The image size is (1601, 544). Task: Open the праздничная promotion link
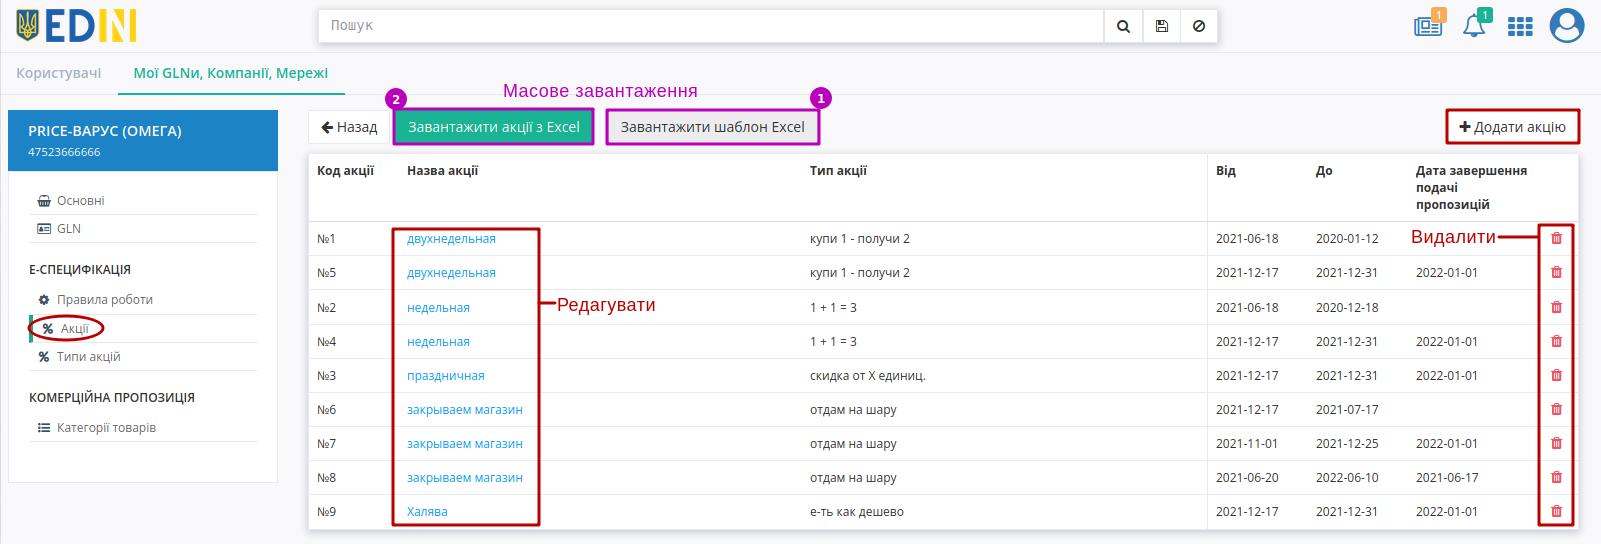point(446,376)
